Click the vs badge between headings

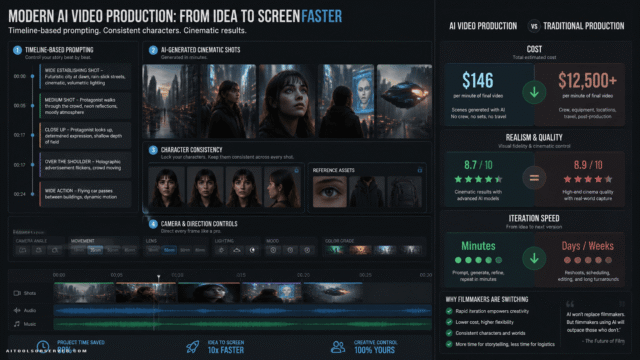click(x=534, y=26)
